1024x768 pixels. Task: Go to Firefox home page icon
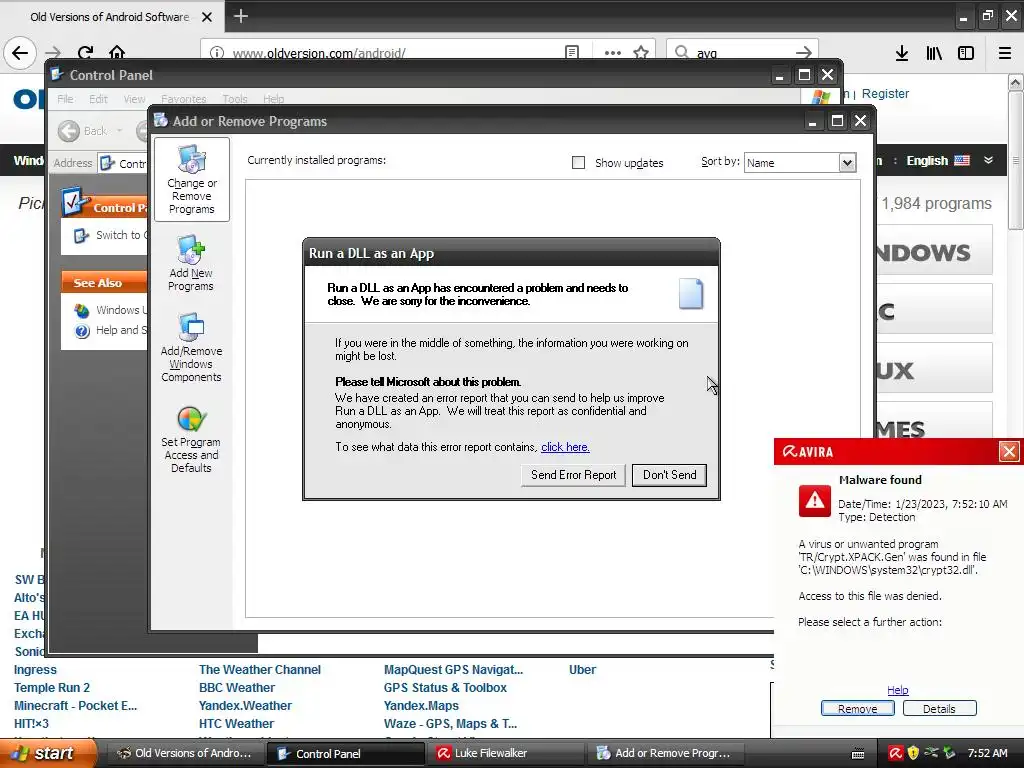[x=117, y=52]
